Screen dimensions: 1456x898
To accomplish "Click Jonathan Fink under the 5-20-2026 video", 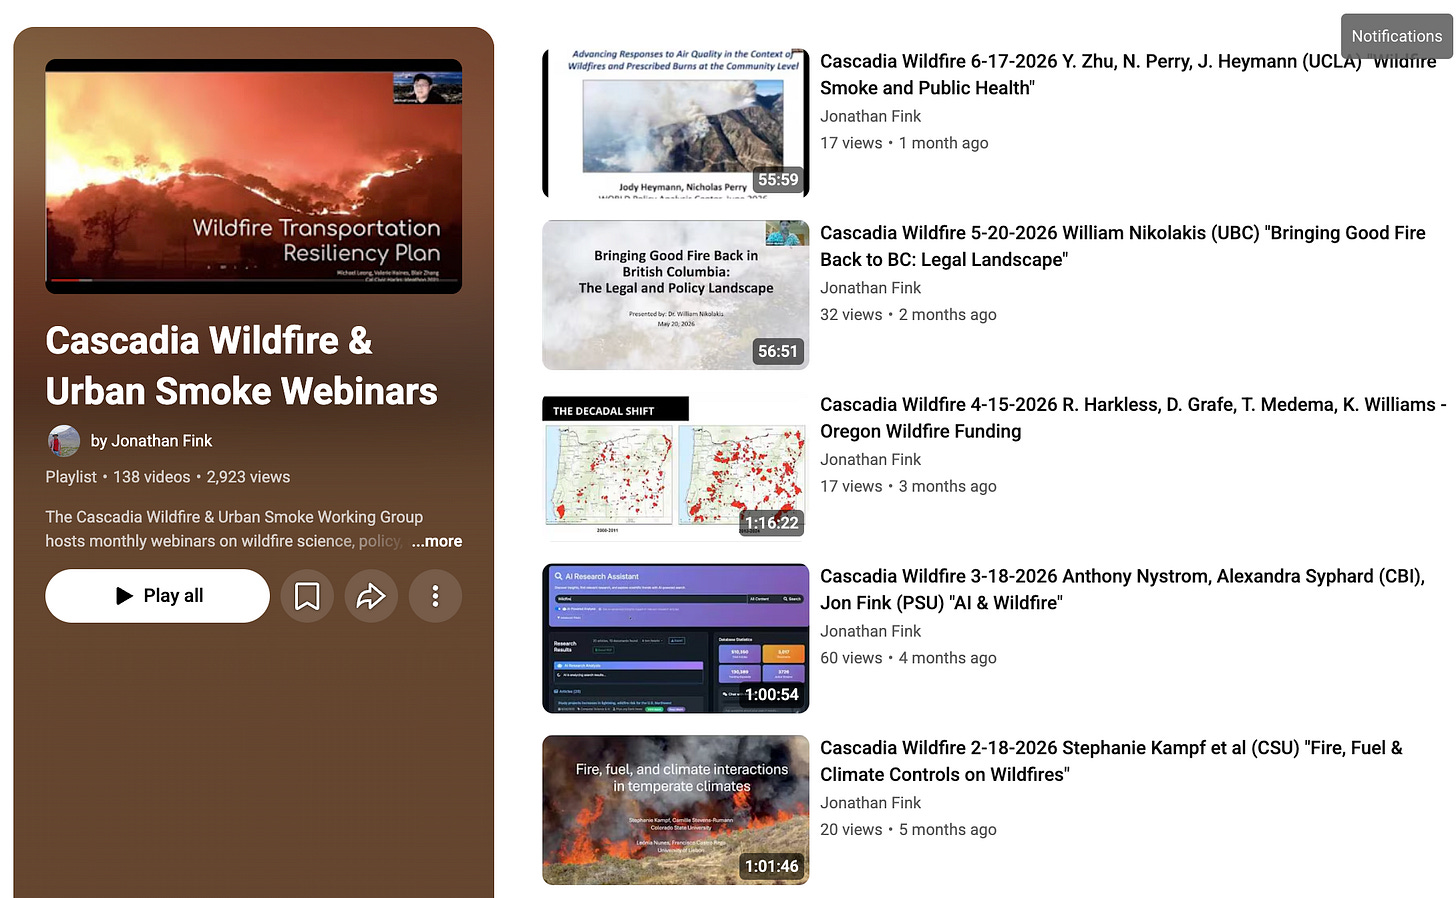I will click(x=870, y=288).
